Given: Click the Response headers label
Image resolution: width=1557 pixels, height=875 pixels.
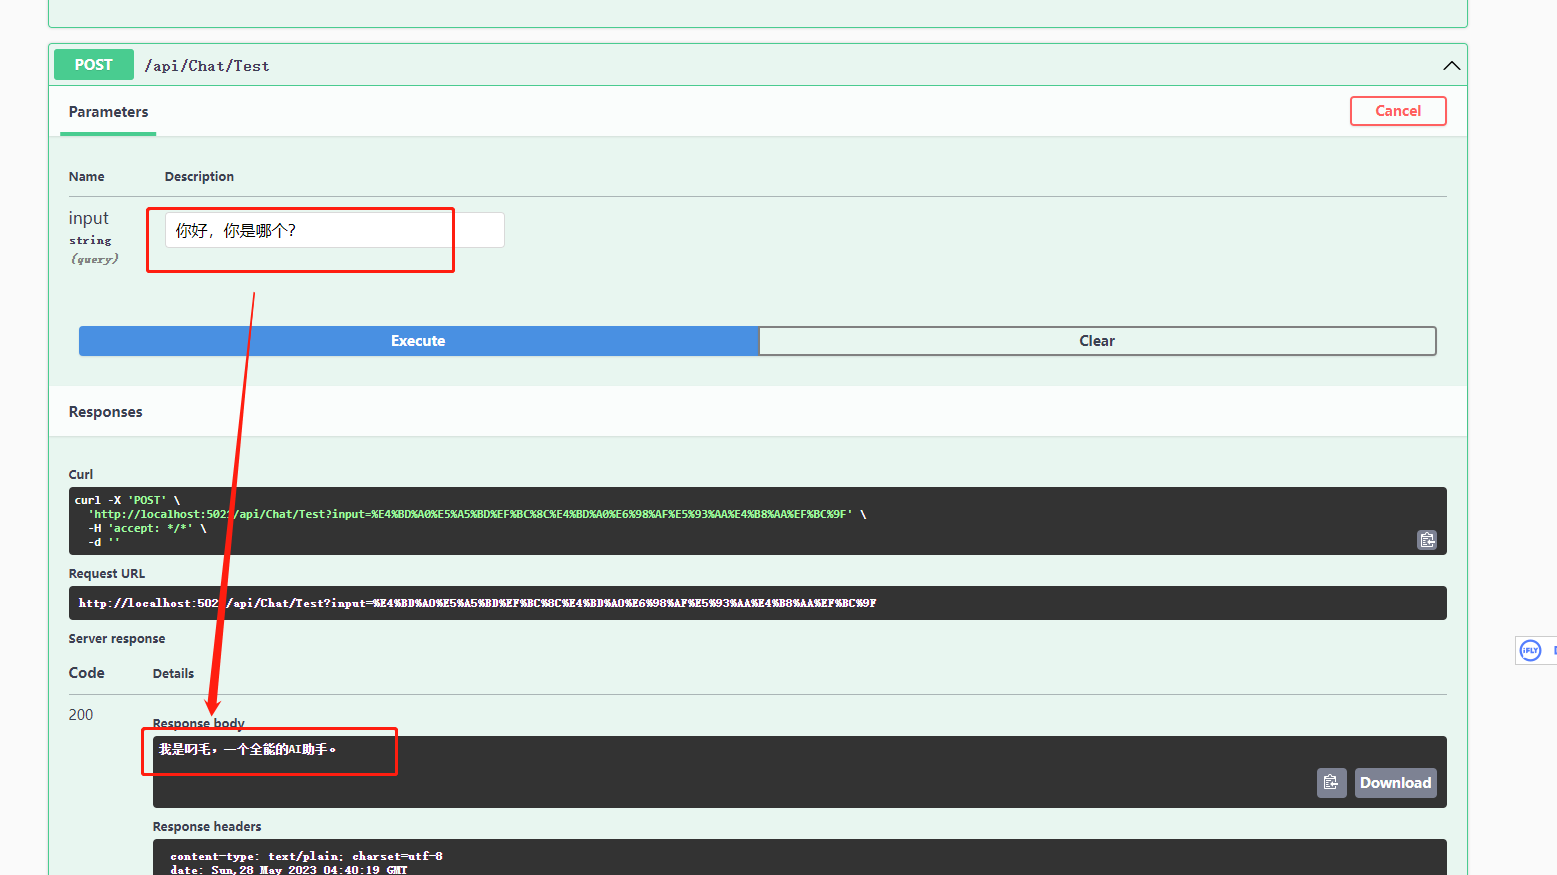Looking at the screenshot, I should pos(207,827).
